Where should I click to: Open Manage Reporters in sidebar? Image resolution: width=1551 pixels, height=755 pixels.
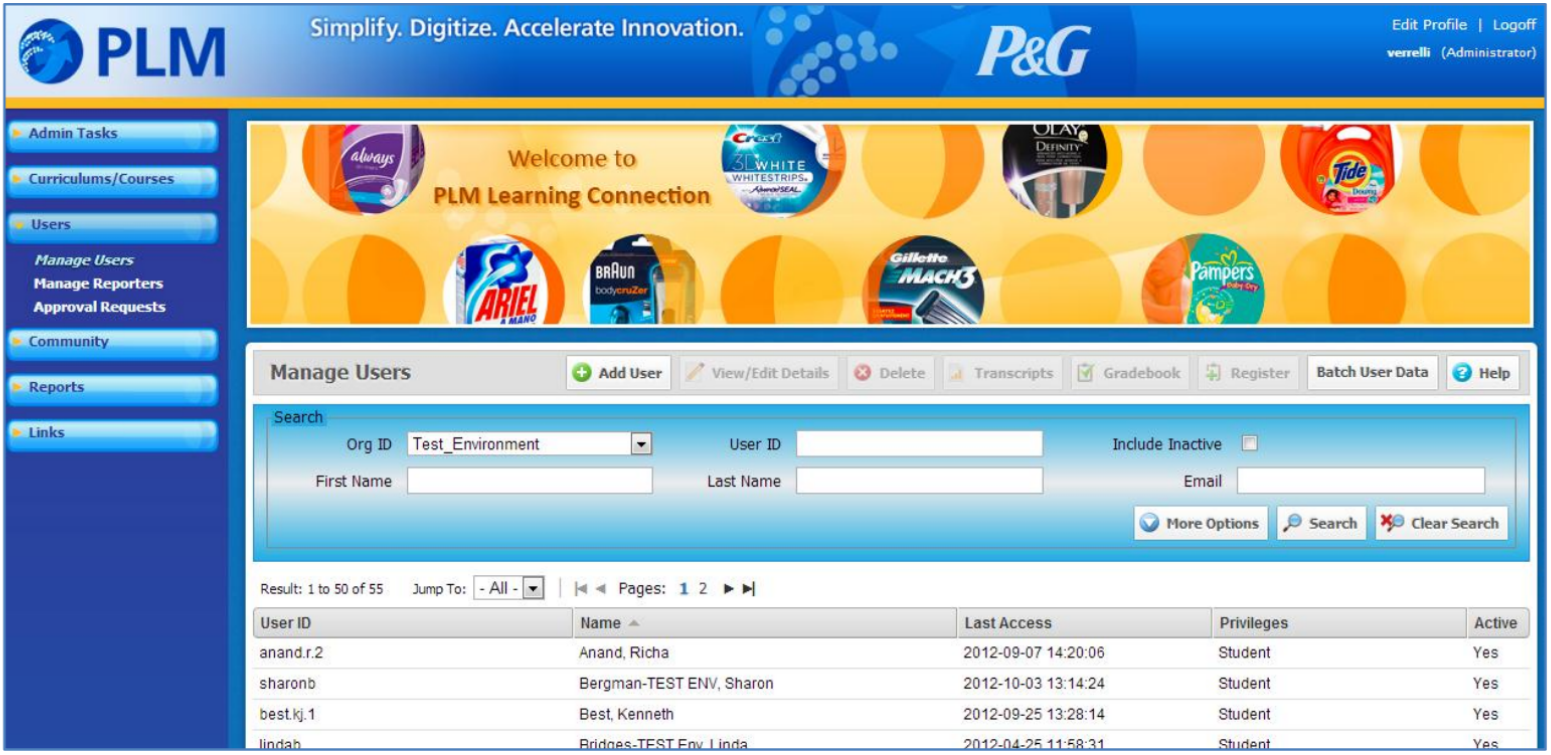pos(98,284)
